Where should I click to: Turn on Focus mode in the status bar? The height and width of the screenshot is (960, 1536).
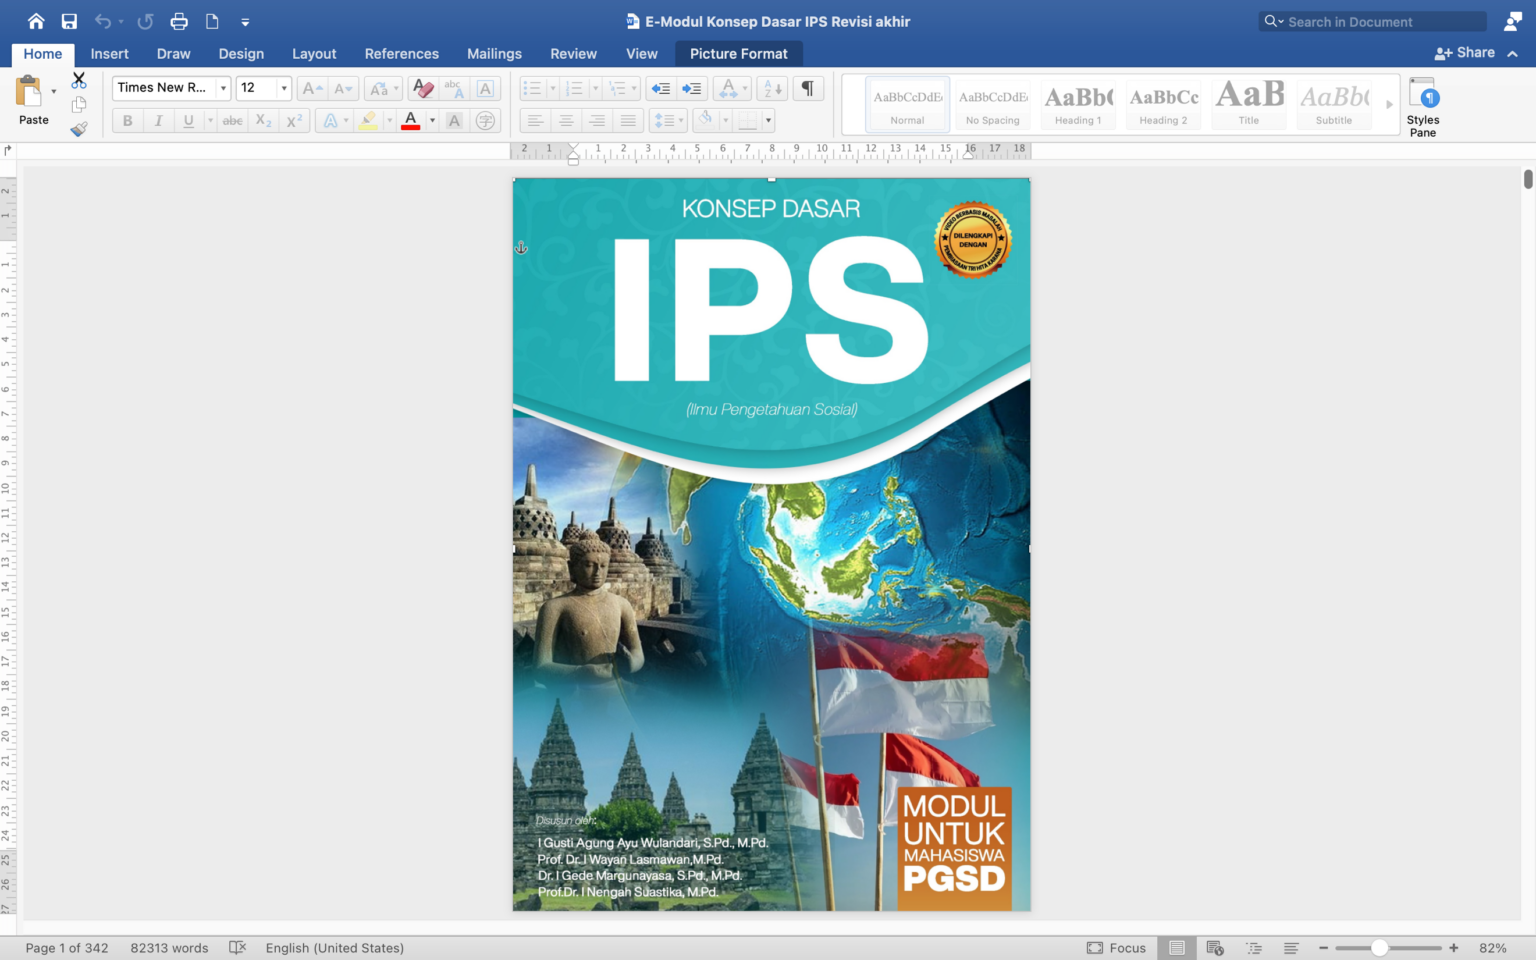click(1117, 947)
